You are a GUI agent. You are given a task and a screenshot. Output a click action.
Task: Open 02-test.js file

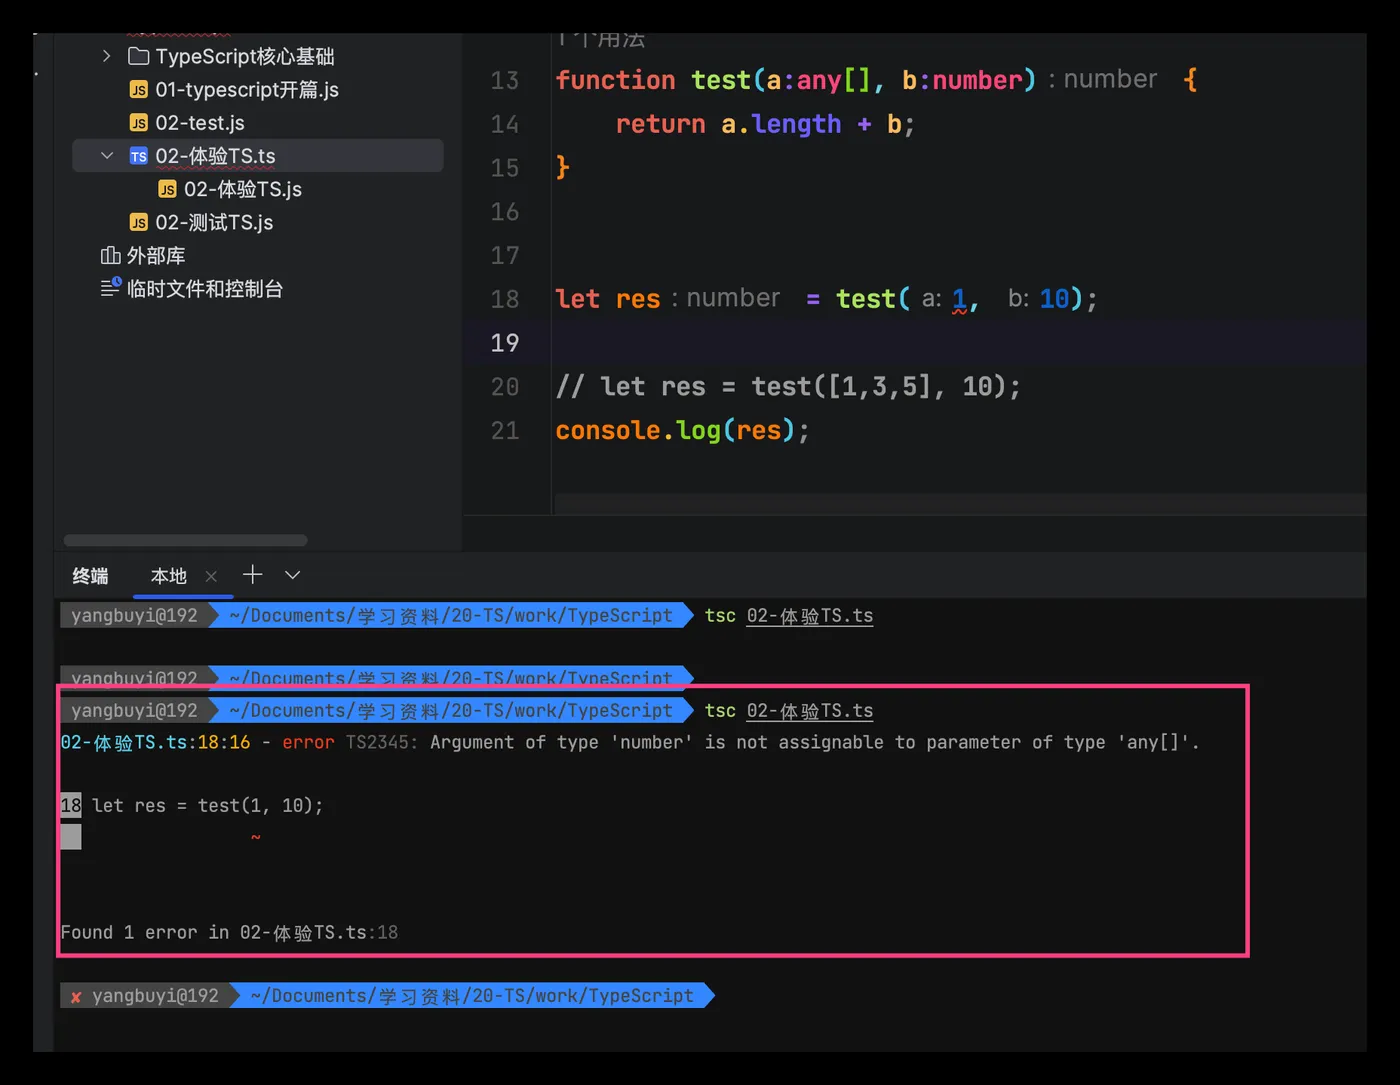point(200,123)
